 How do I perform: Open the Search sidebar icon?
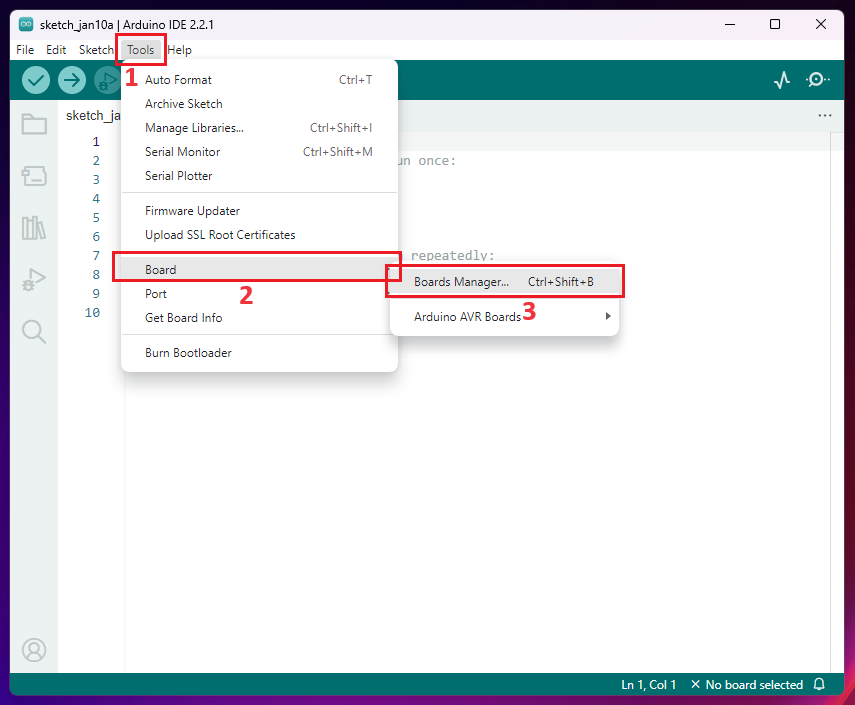(x=34, y=332)
